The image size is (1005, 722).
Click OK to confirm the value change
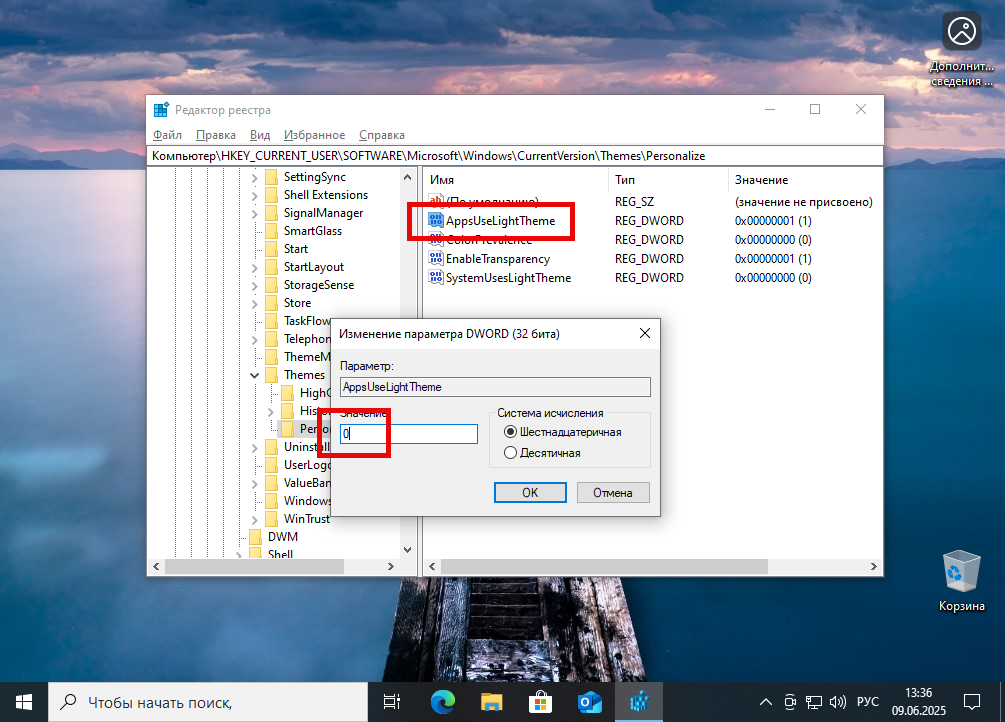pyautogui.click(x=529, y=492)
